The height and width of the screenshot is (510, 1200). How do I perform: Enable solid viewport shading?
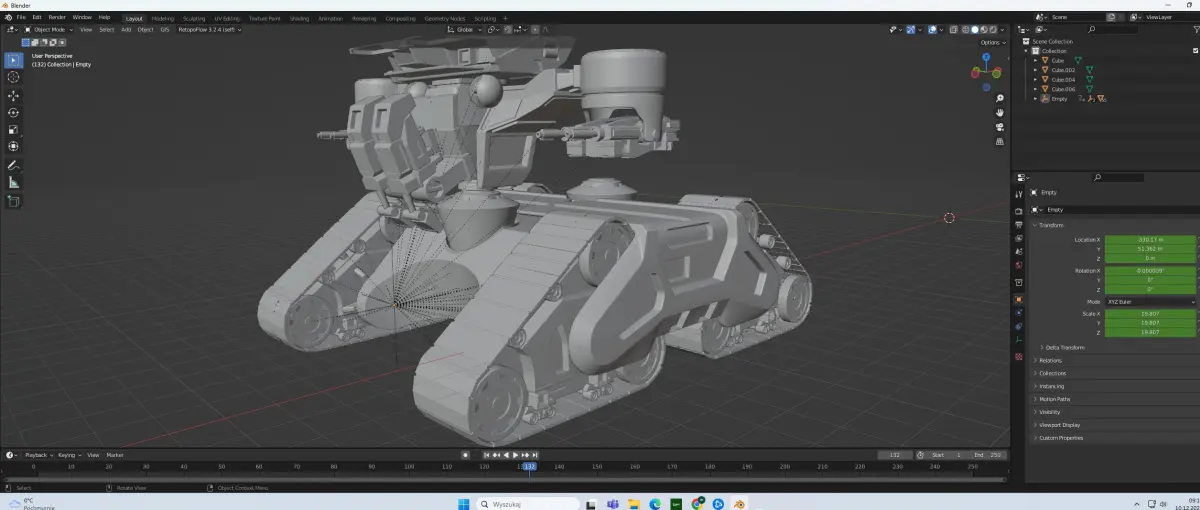pyautogui.click(x=975, y=29)
